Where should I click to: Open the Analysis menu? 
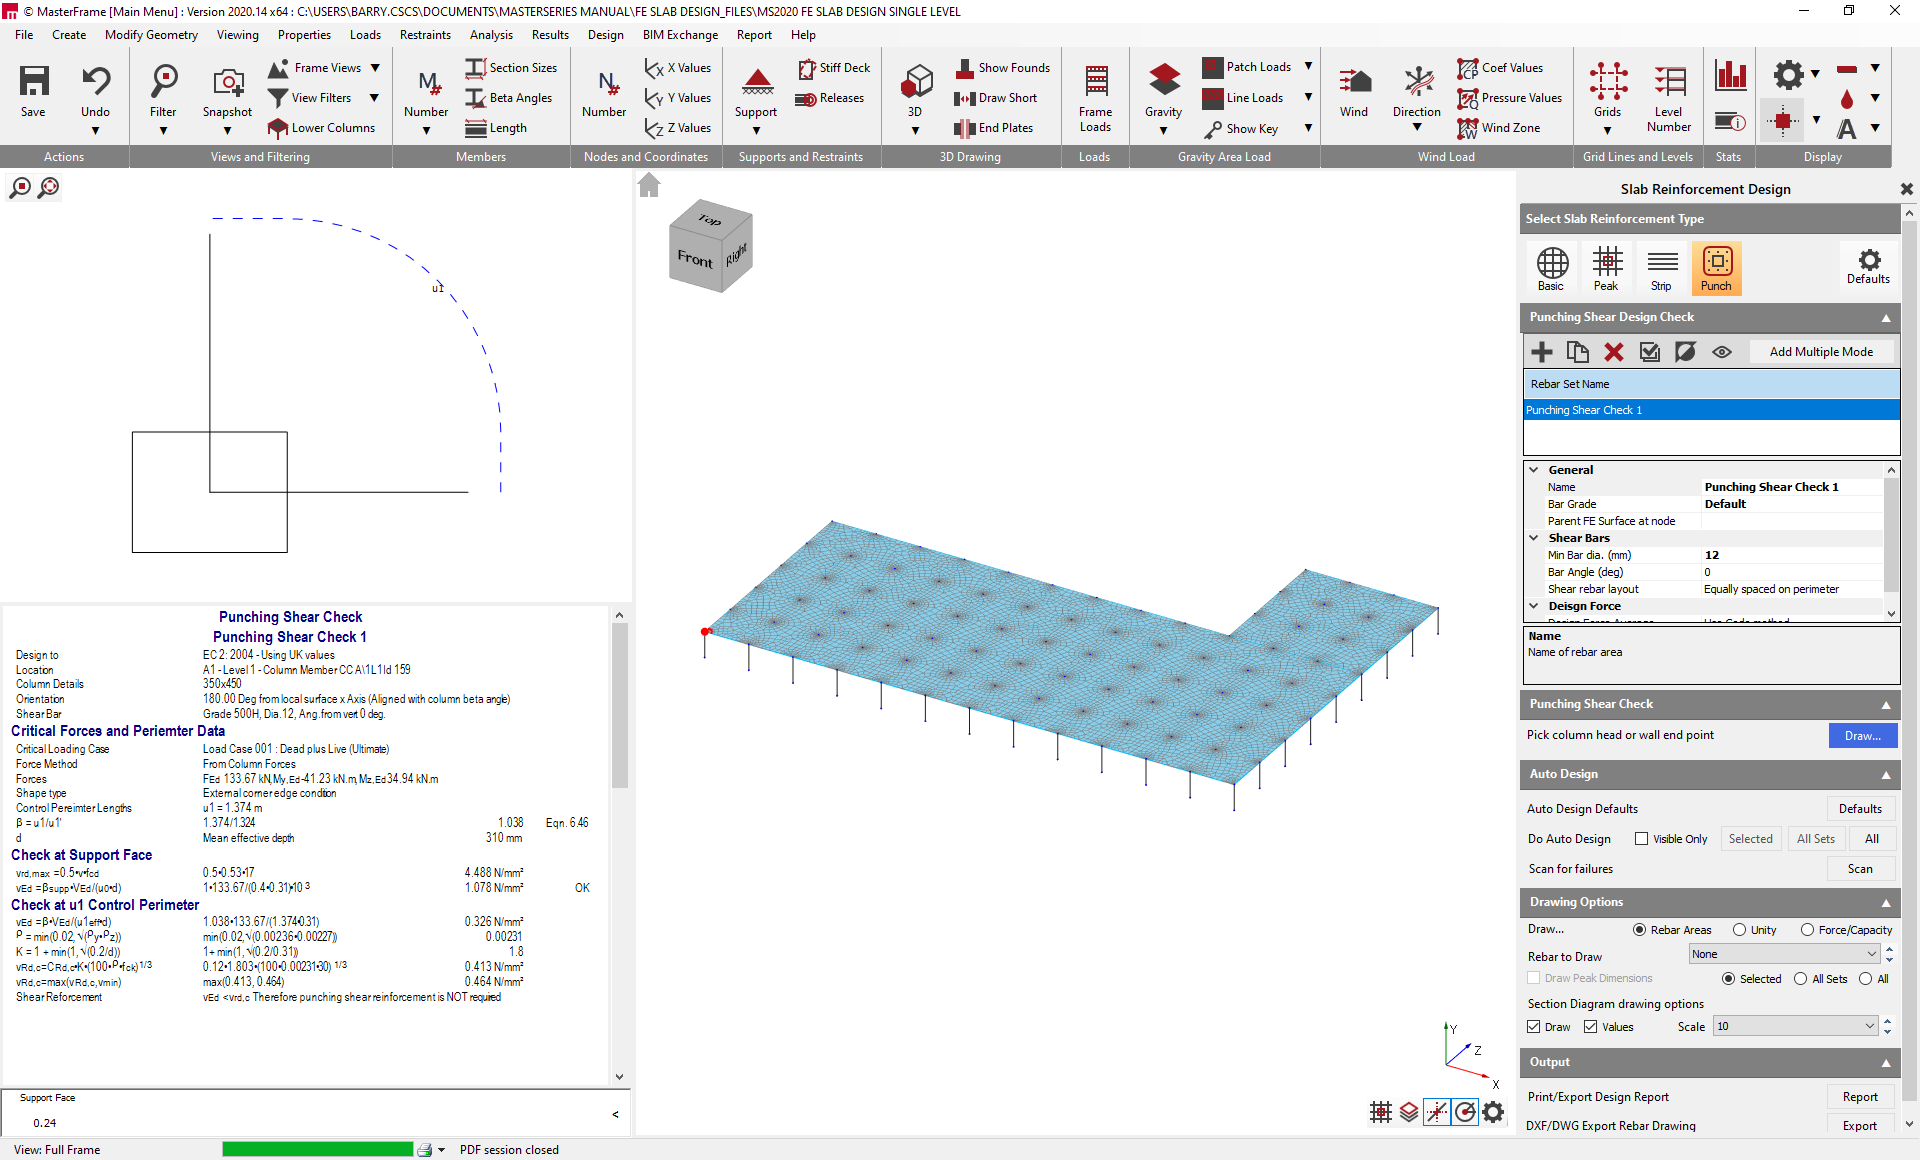coord(490,35)
